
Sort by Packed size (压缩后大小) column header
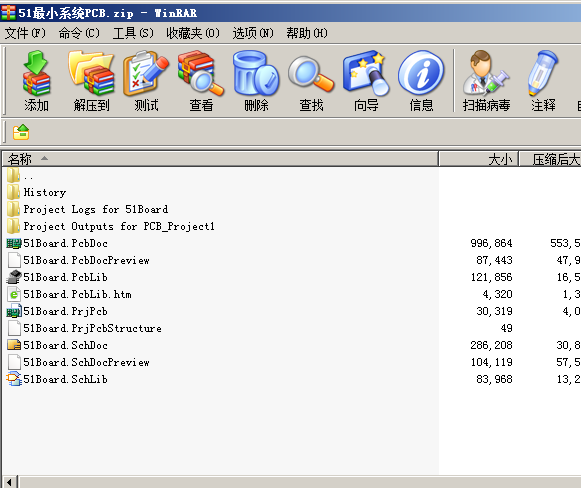click(550, 159)
